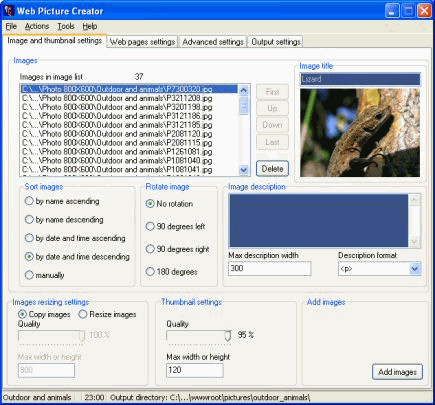Click image list scroll down arrow
Screen dimensions: 435x405
[244, 170]
